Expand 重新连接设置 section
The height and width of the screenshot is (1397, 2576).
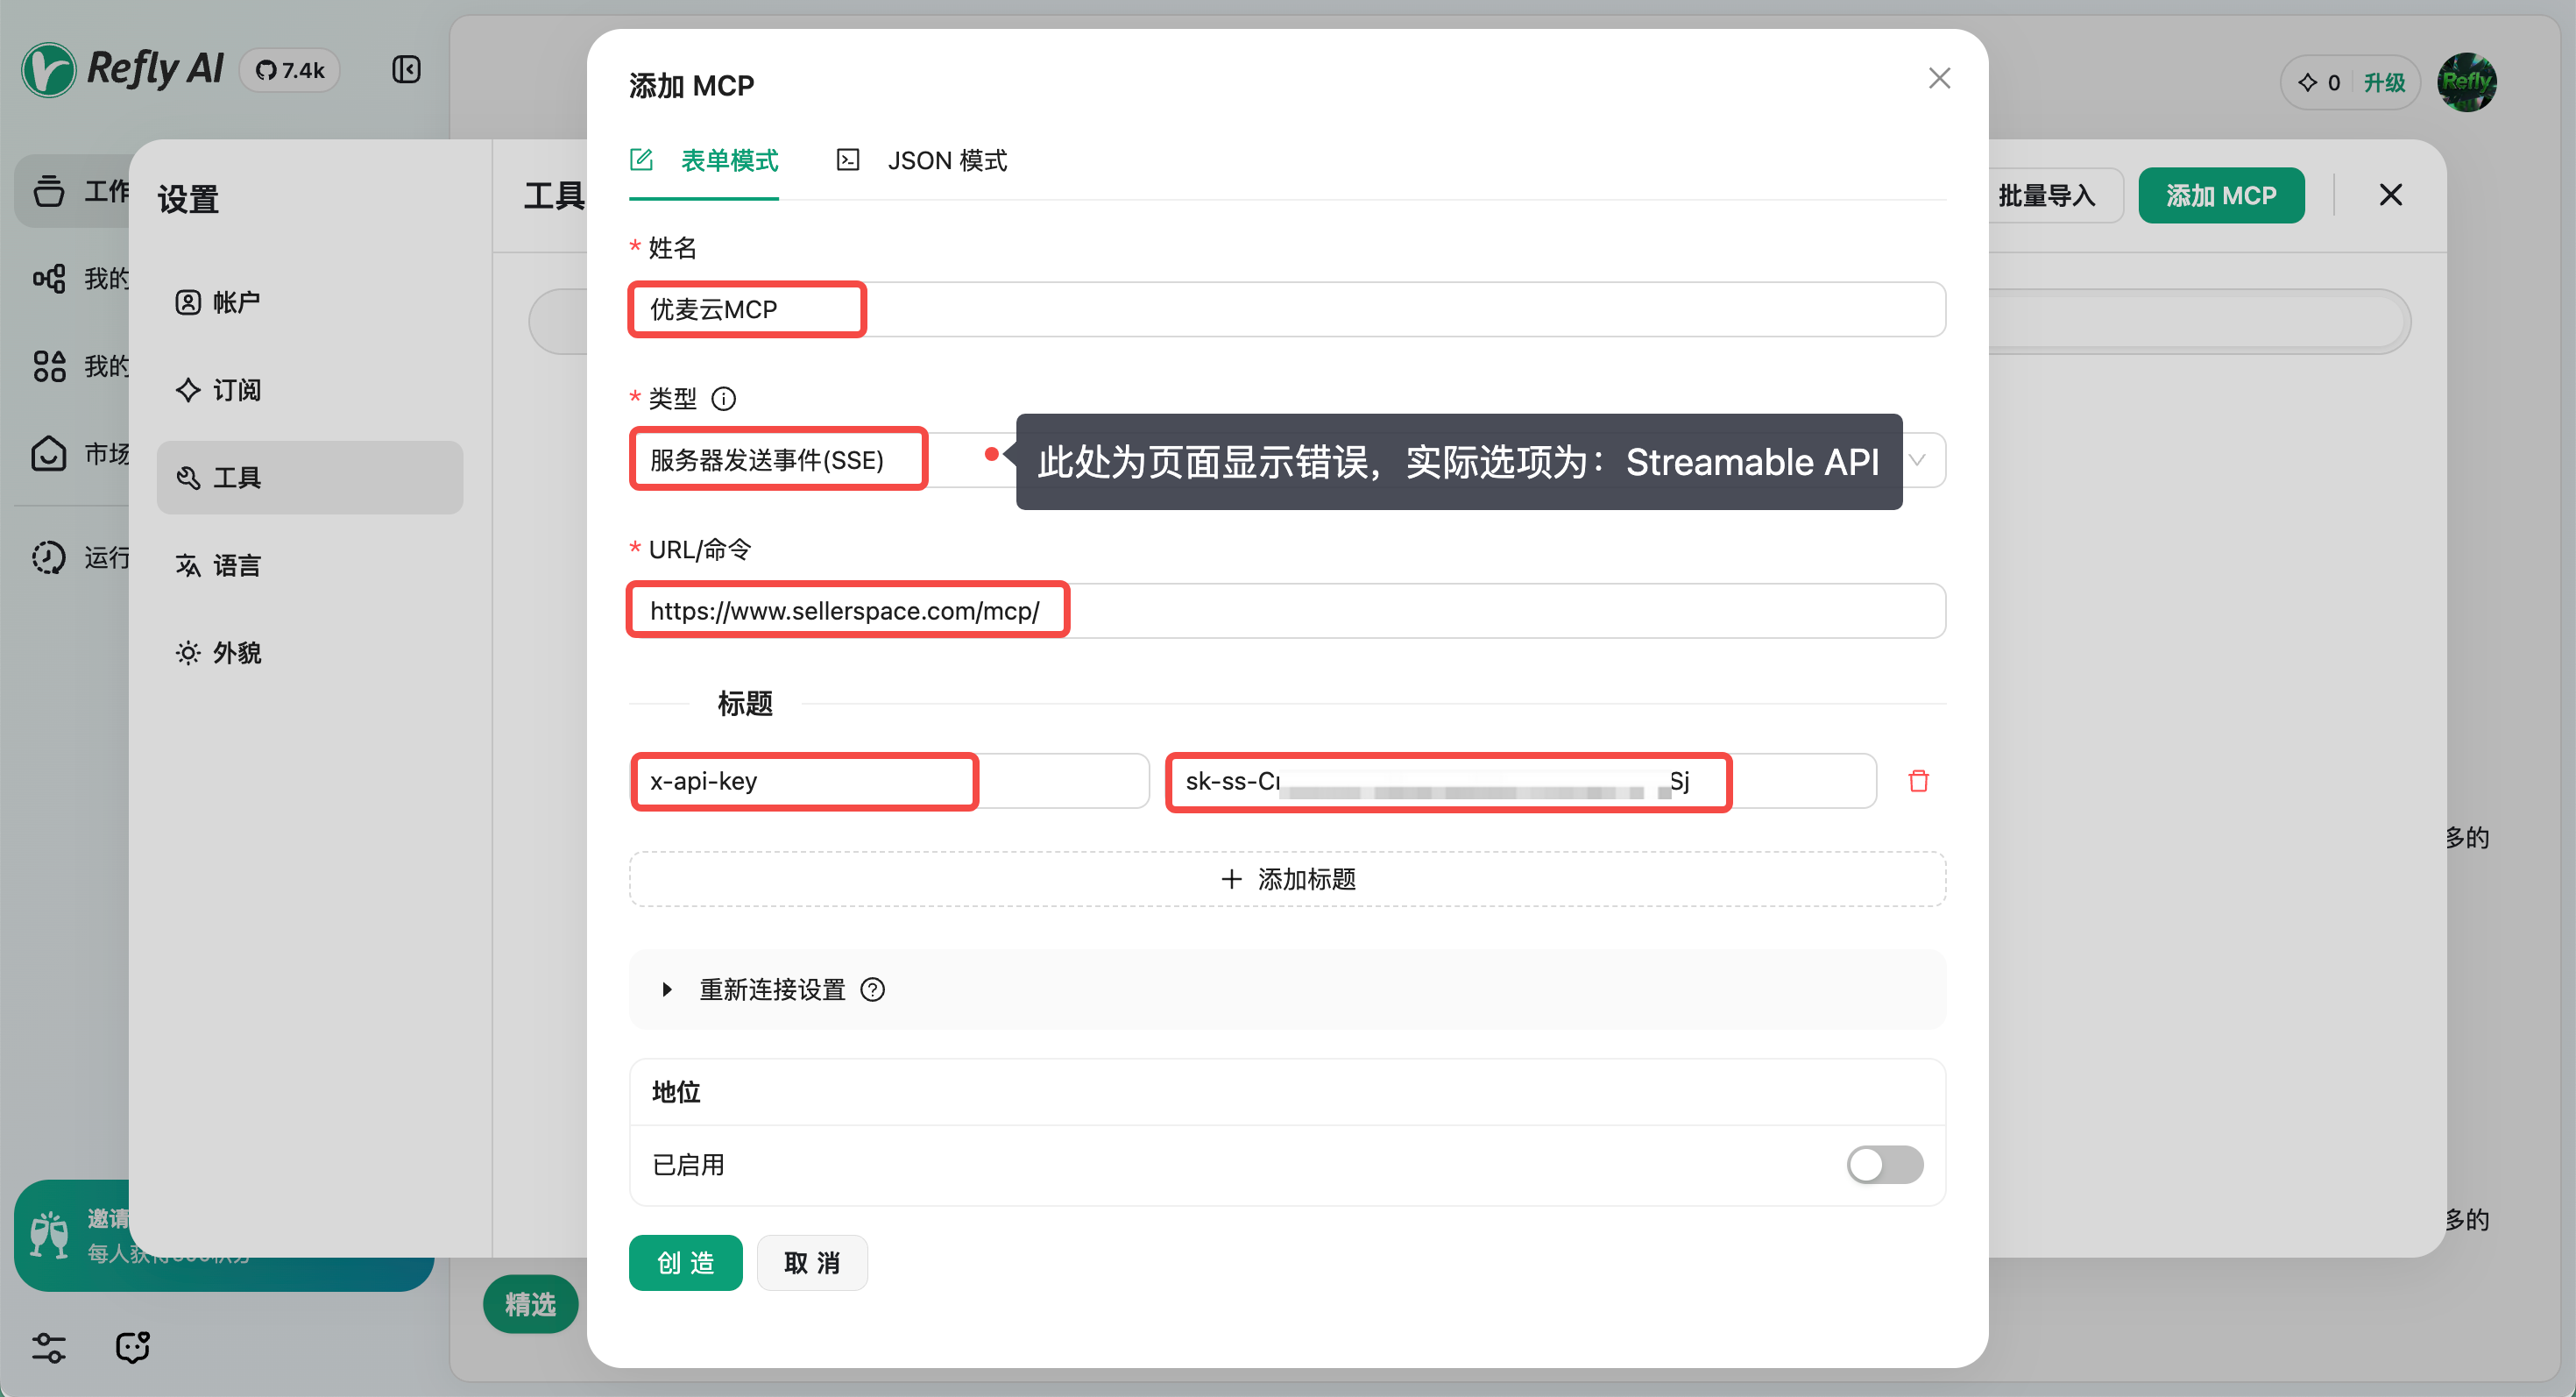(1287, 990)
